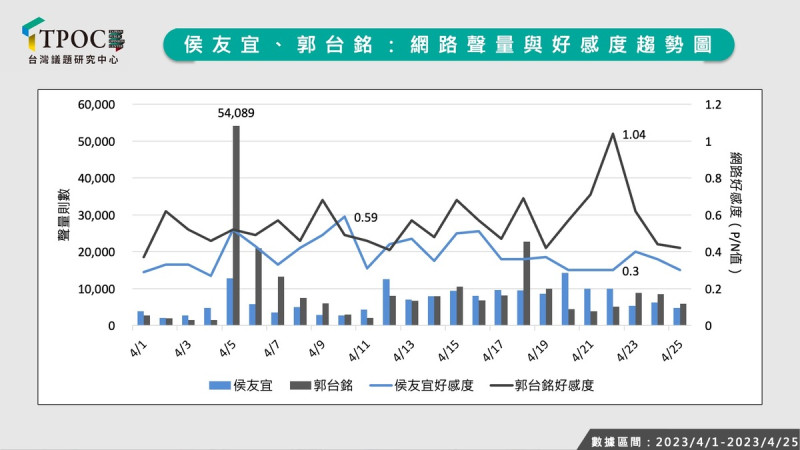Click the 10,000 left axis value
The image size is (800, 450).
tap(96, 289)
